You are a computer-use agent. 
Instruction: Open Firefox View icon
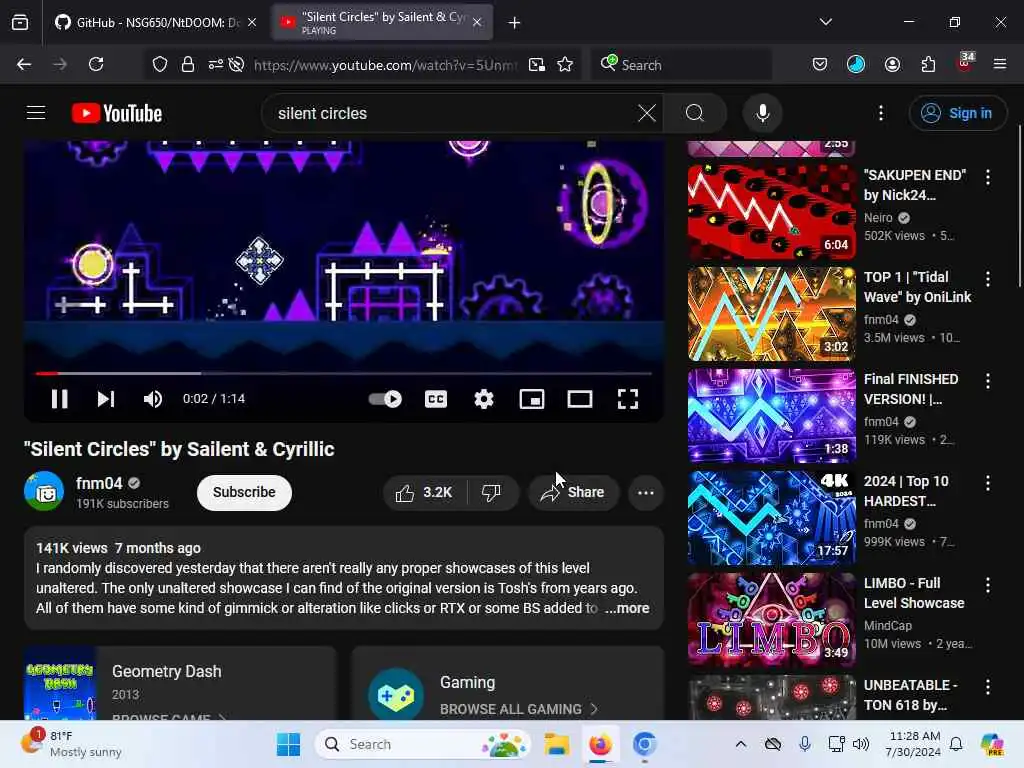click(20, 22)
